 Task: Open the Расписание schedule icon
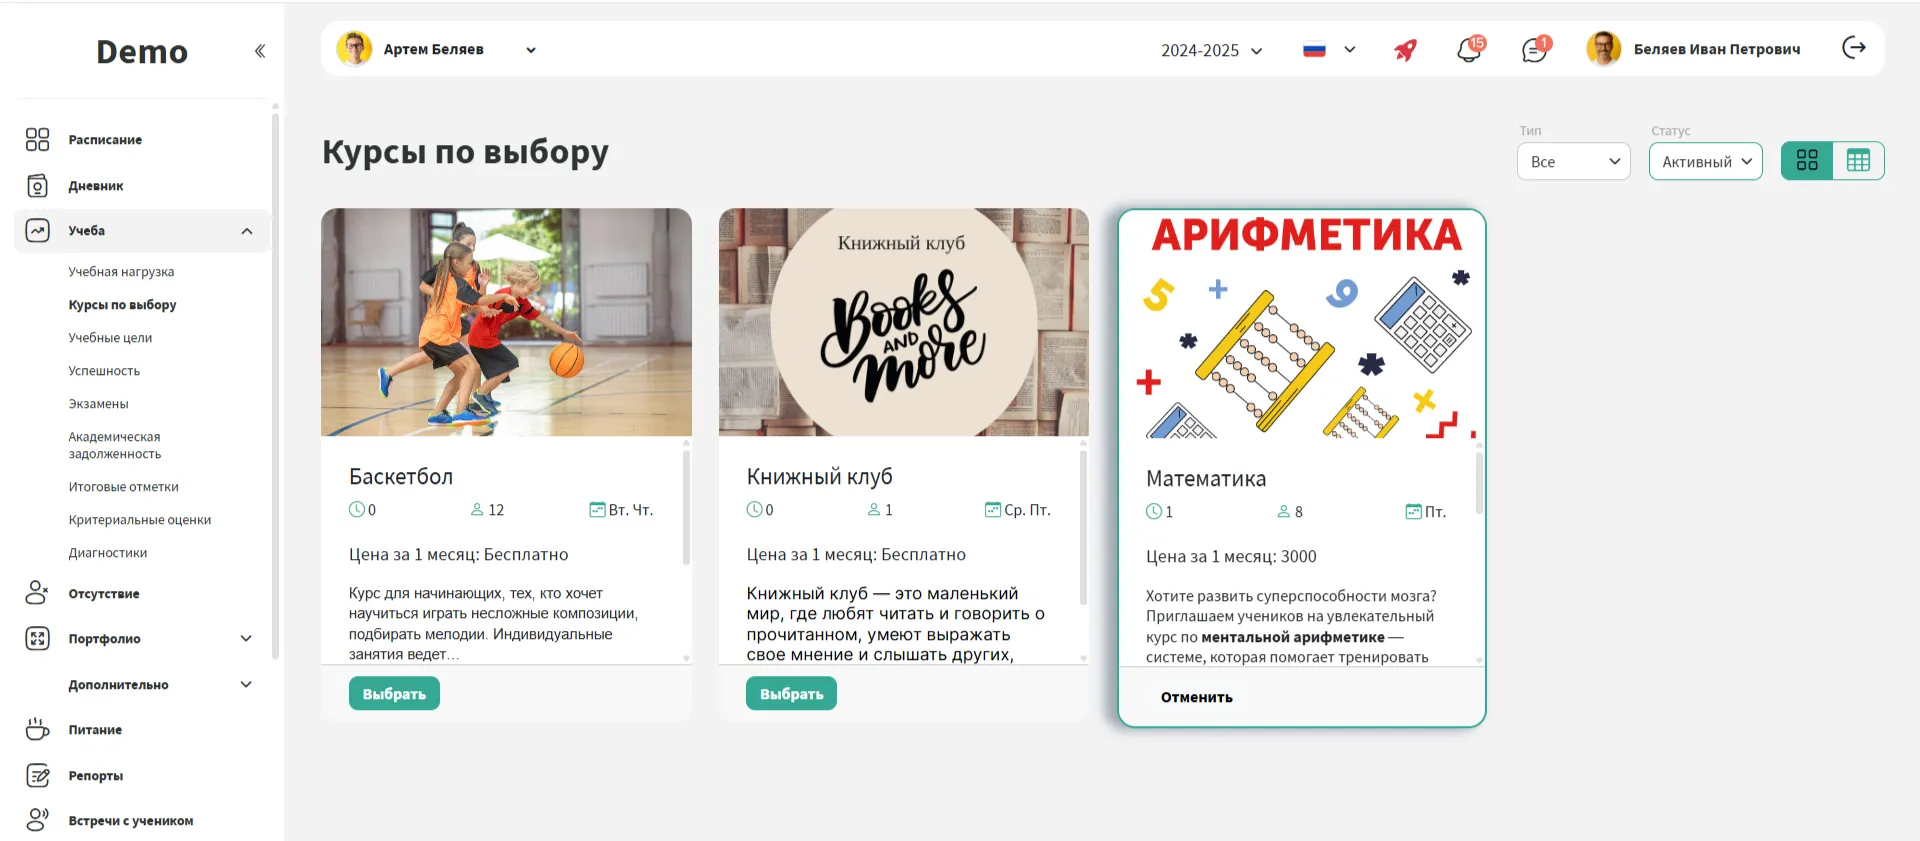coord(37,140)
